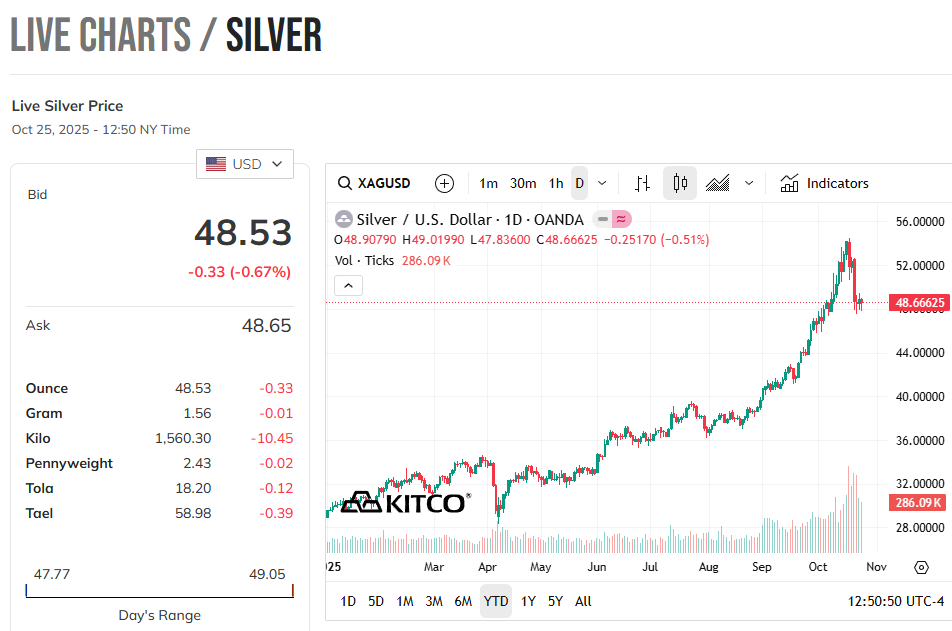Click the XAGUSD symbol search magnifier
The image size is (952, 631).
345,184
